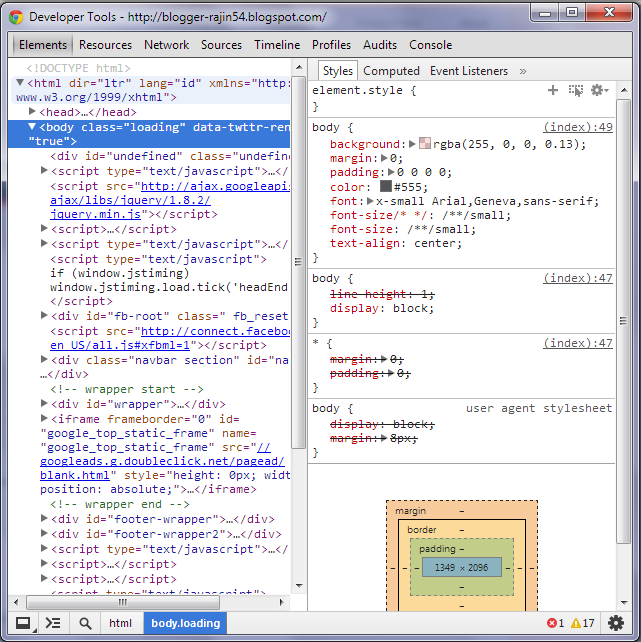Open #555 color swatch picker

tap(386, 186)
